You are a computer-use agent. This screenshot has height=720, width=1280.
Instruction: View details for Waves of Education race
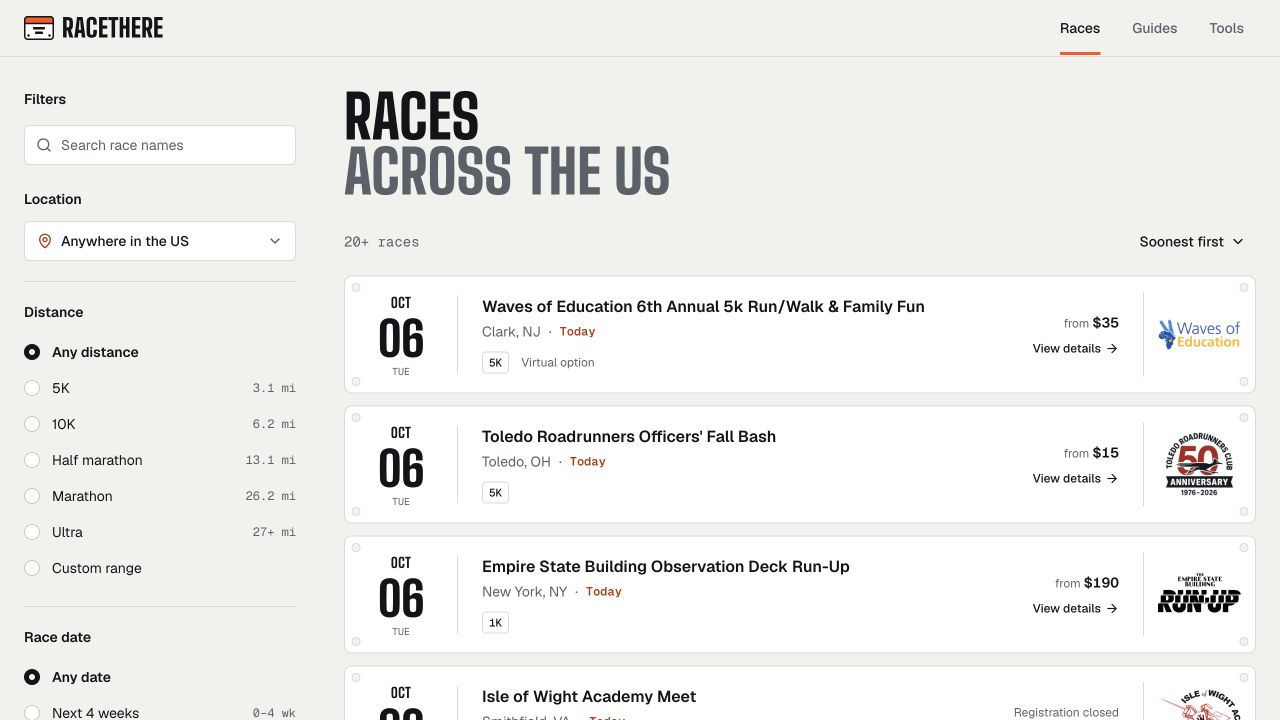1076,349
